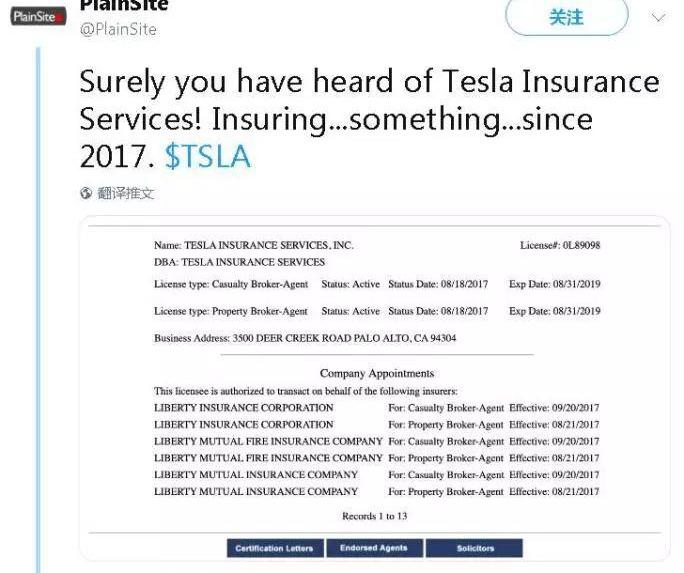Click the Company Appointments heading
The height and width of the screenshot is (573, 684).
(x=377, y=373)
